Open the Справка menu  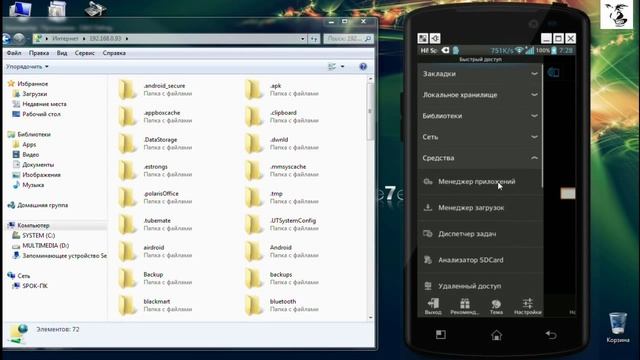tap(114, 53)
